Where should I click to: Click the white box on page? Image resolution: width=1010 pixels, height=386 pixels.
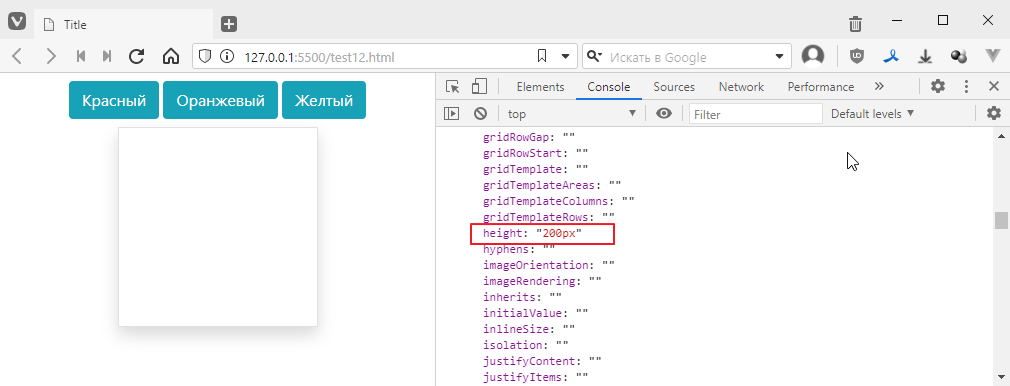[x=218, y=227]
